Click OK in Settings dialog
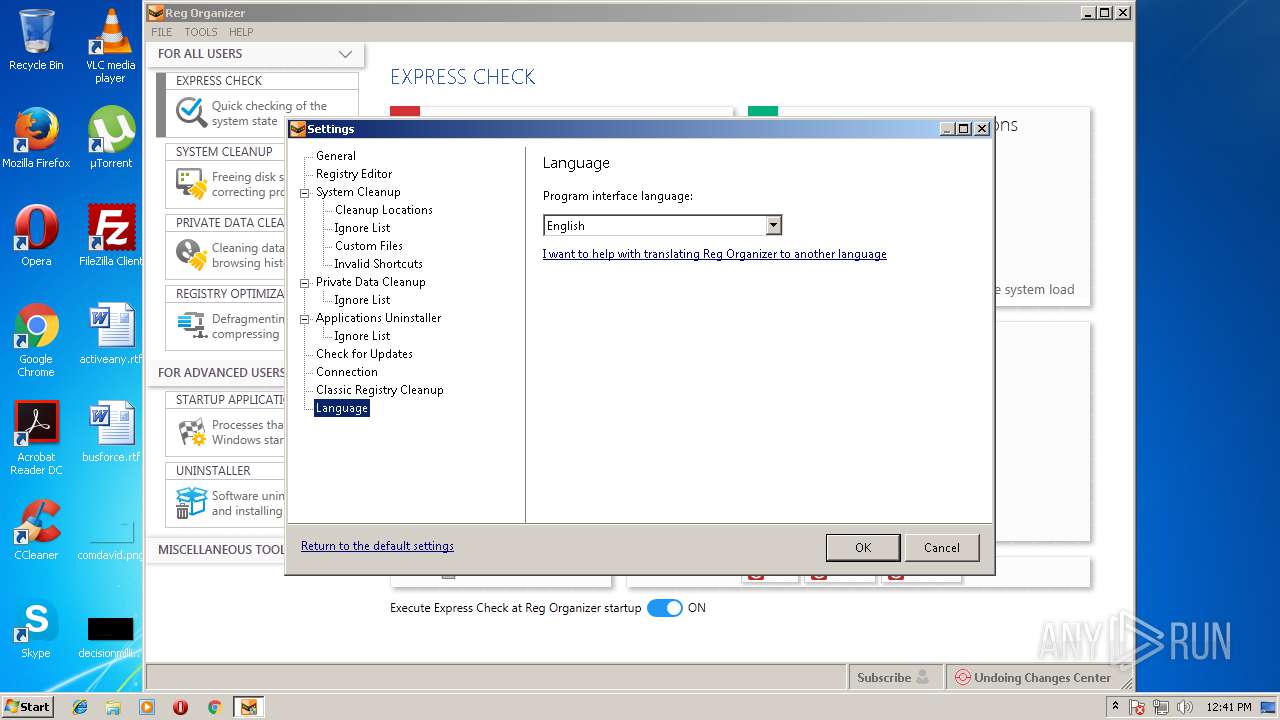Viewport: 1280px width, 720px height. (863, 547)
